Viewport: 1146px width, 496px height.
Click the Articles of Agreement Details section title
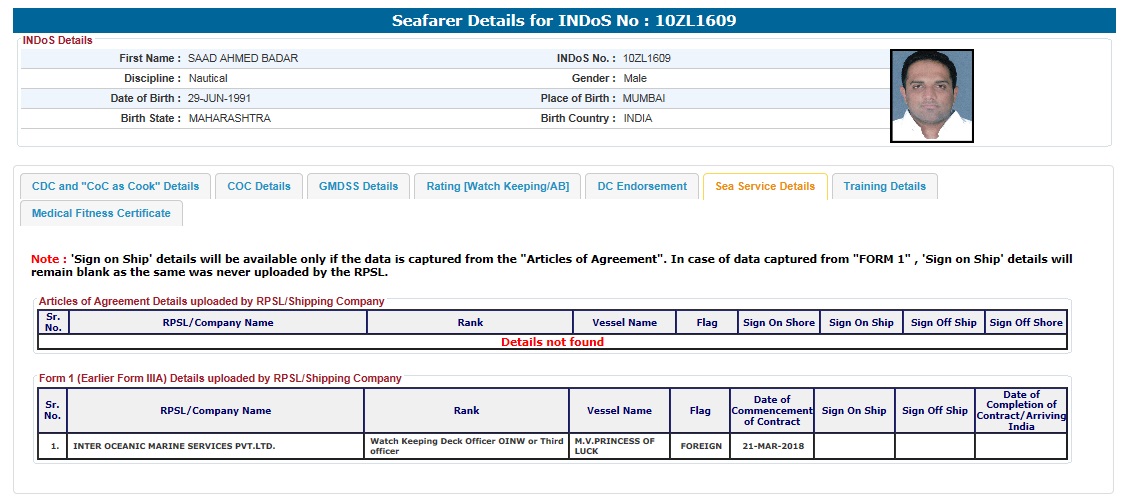click(x=211, y=301)
